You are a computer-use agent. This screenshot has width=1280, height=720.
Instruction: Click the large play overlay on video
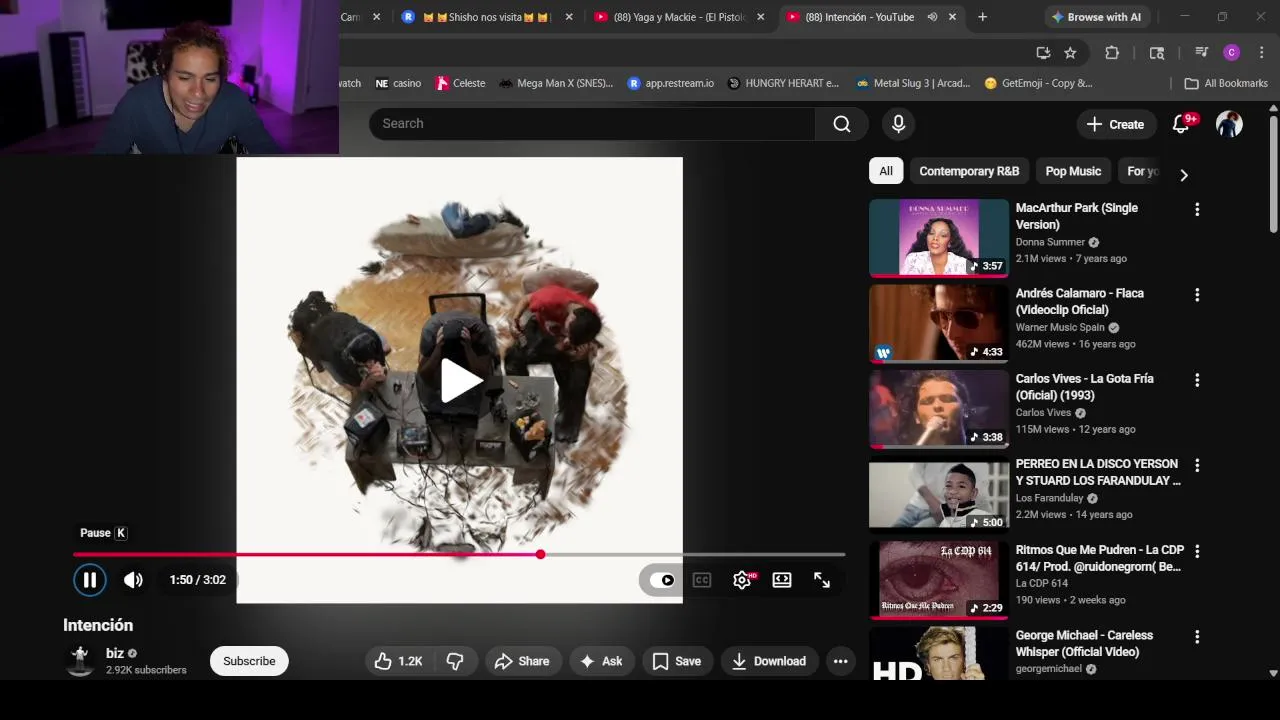(460, 380)
